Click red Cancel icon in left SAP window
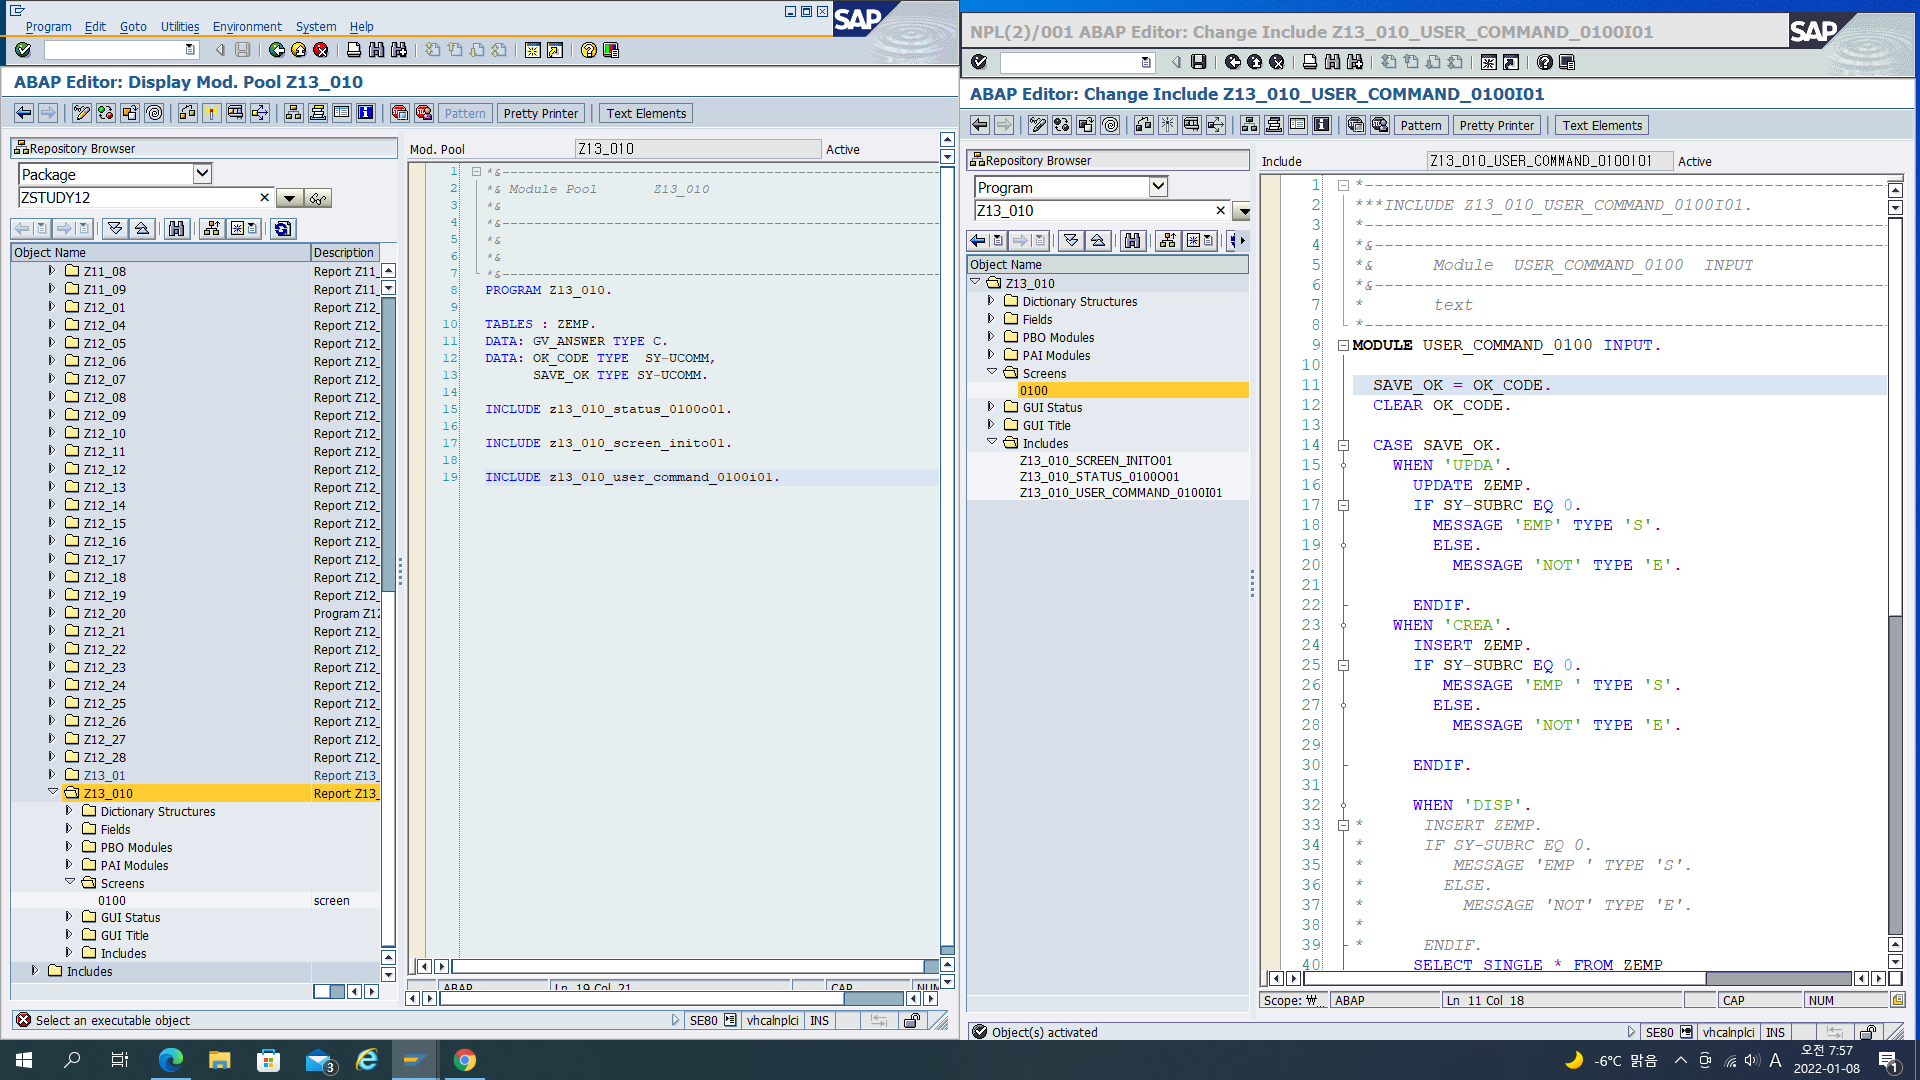 click(x=321, y=50)
